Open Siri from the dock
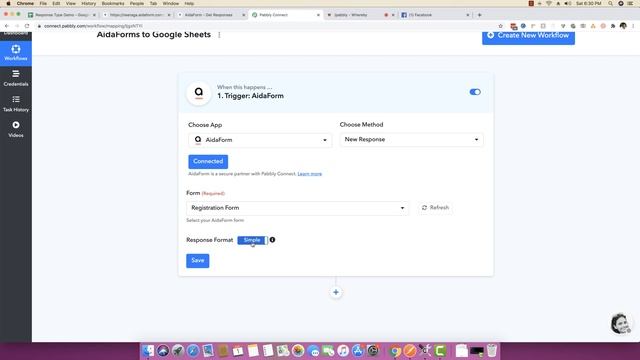Viewport: 640px width, 360px height. coord(163,350)
